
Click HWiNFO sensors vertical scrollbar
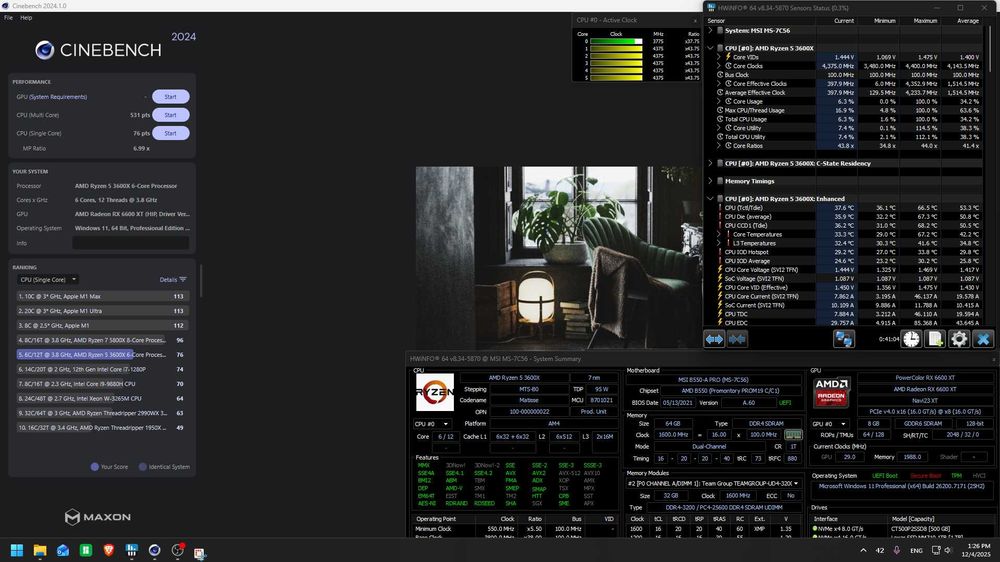(x=990, y=51)
